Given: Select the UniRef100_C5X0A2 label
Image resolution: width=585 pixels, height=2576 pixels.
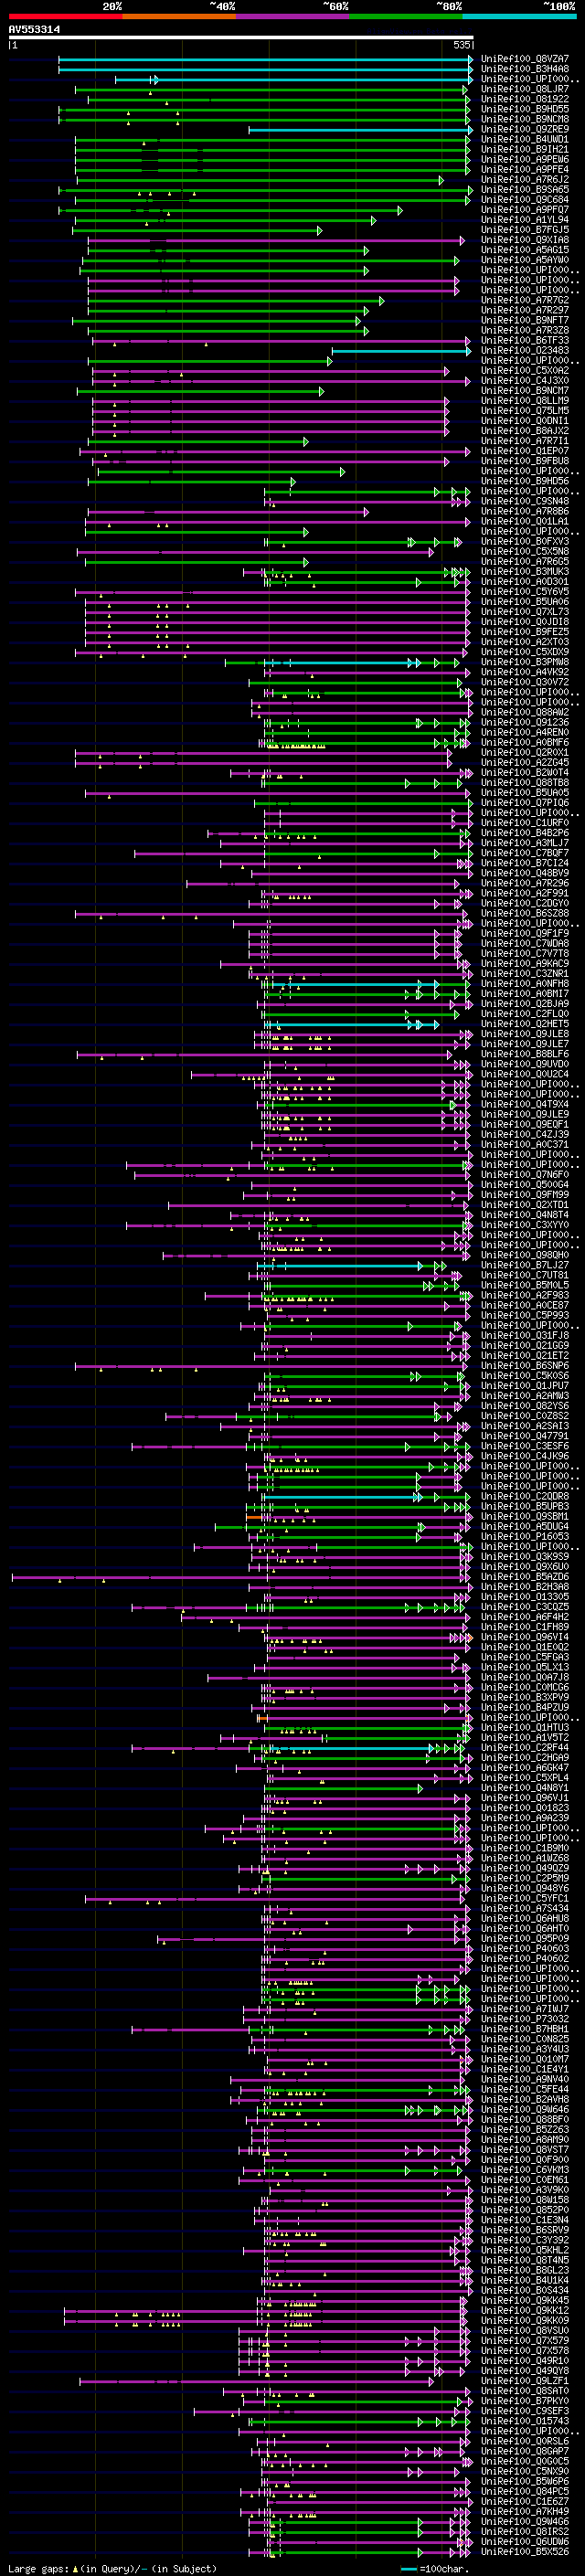Looking at the screenshot, I should [x=524, y=371].
